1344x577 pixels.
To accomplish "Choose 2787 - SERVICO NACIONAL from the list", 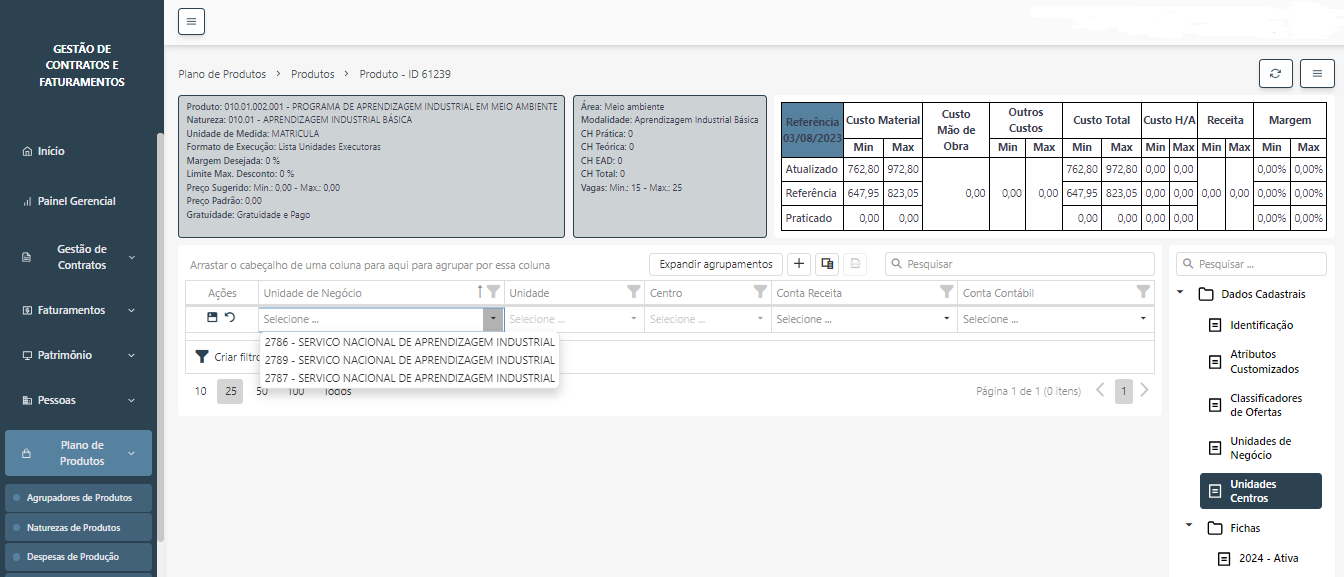I will pyautogui.click(x=409, y=378).
